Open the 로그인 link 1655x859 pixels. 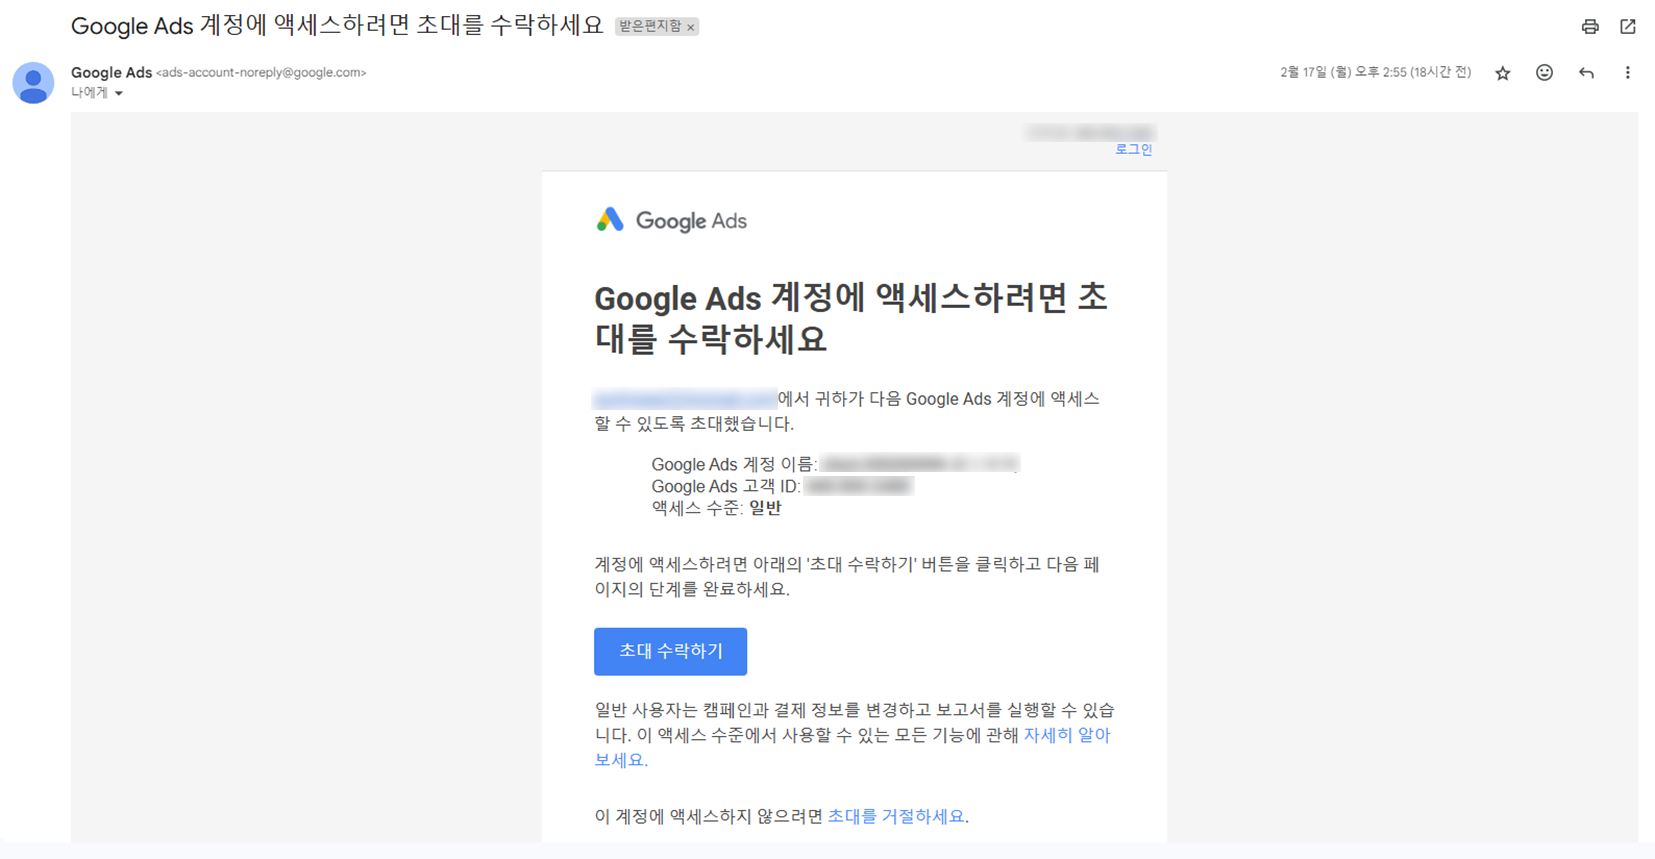1134,150
